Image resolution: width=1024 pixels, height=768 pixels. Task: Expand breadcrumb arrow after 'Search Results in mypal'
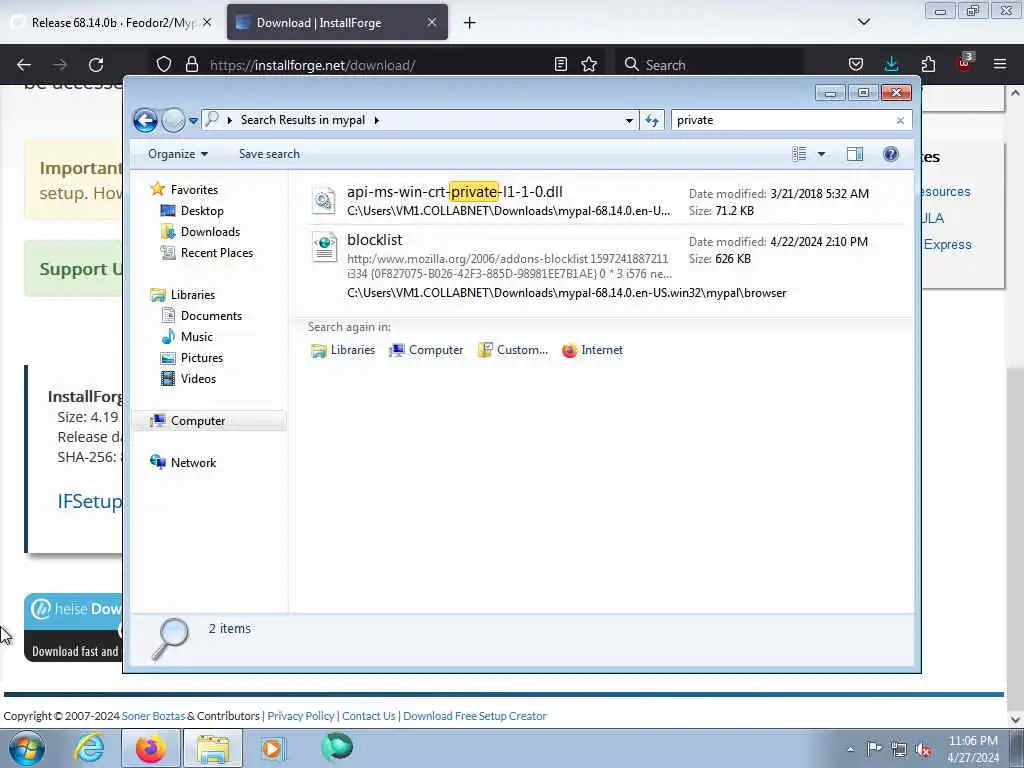[377, 120]
